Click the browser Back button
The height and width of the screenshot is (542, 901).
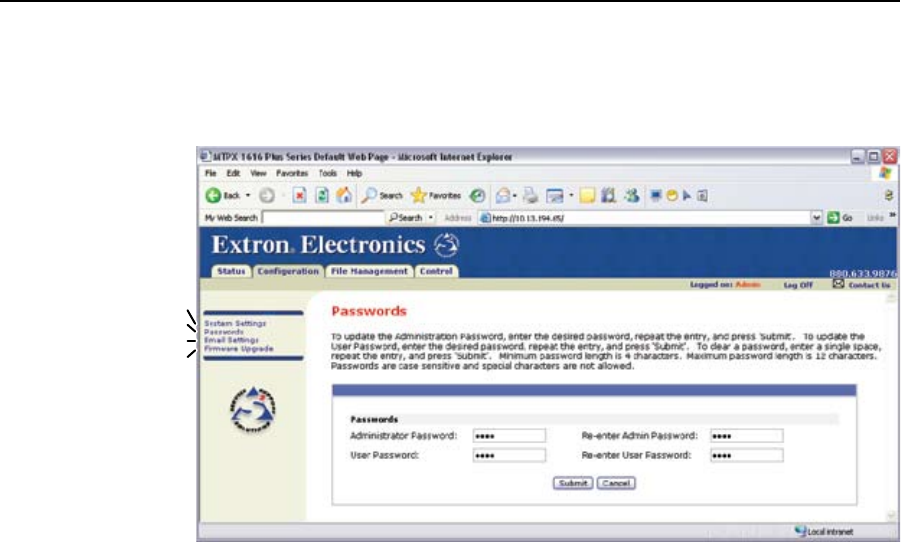[x=222, y=195]
